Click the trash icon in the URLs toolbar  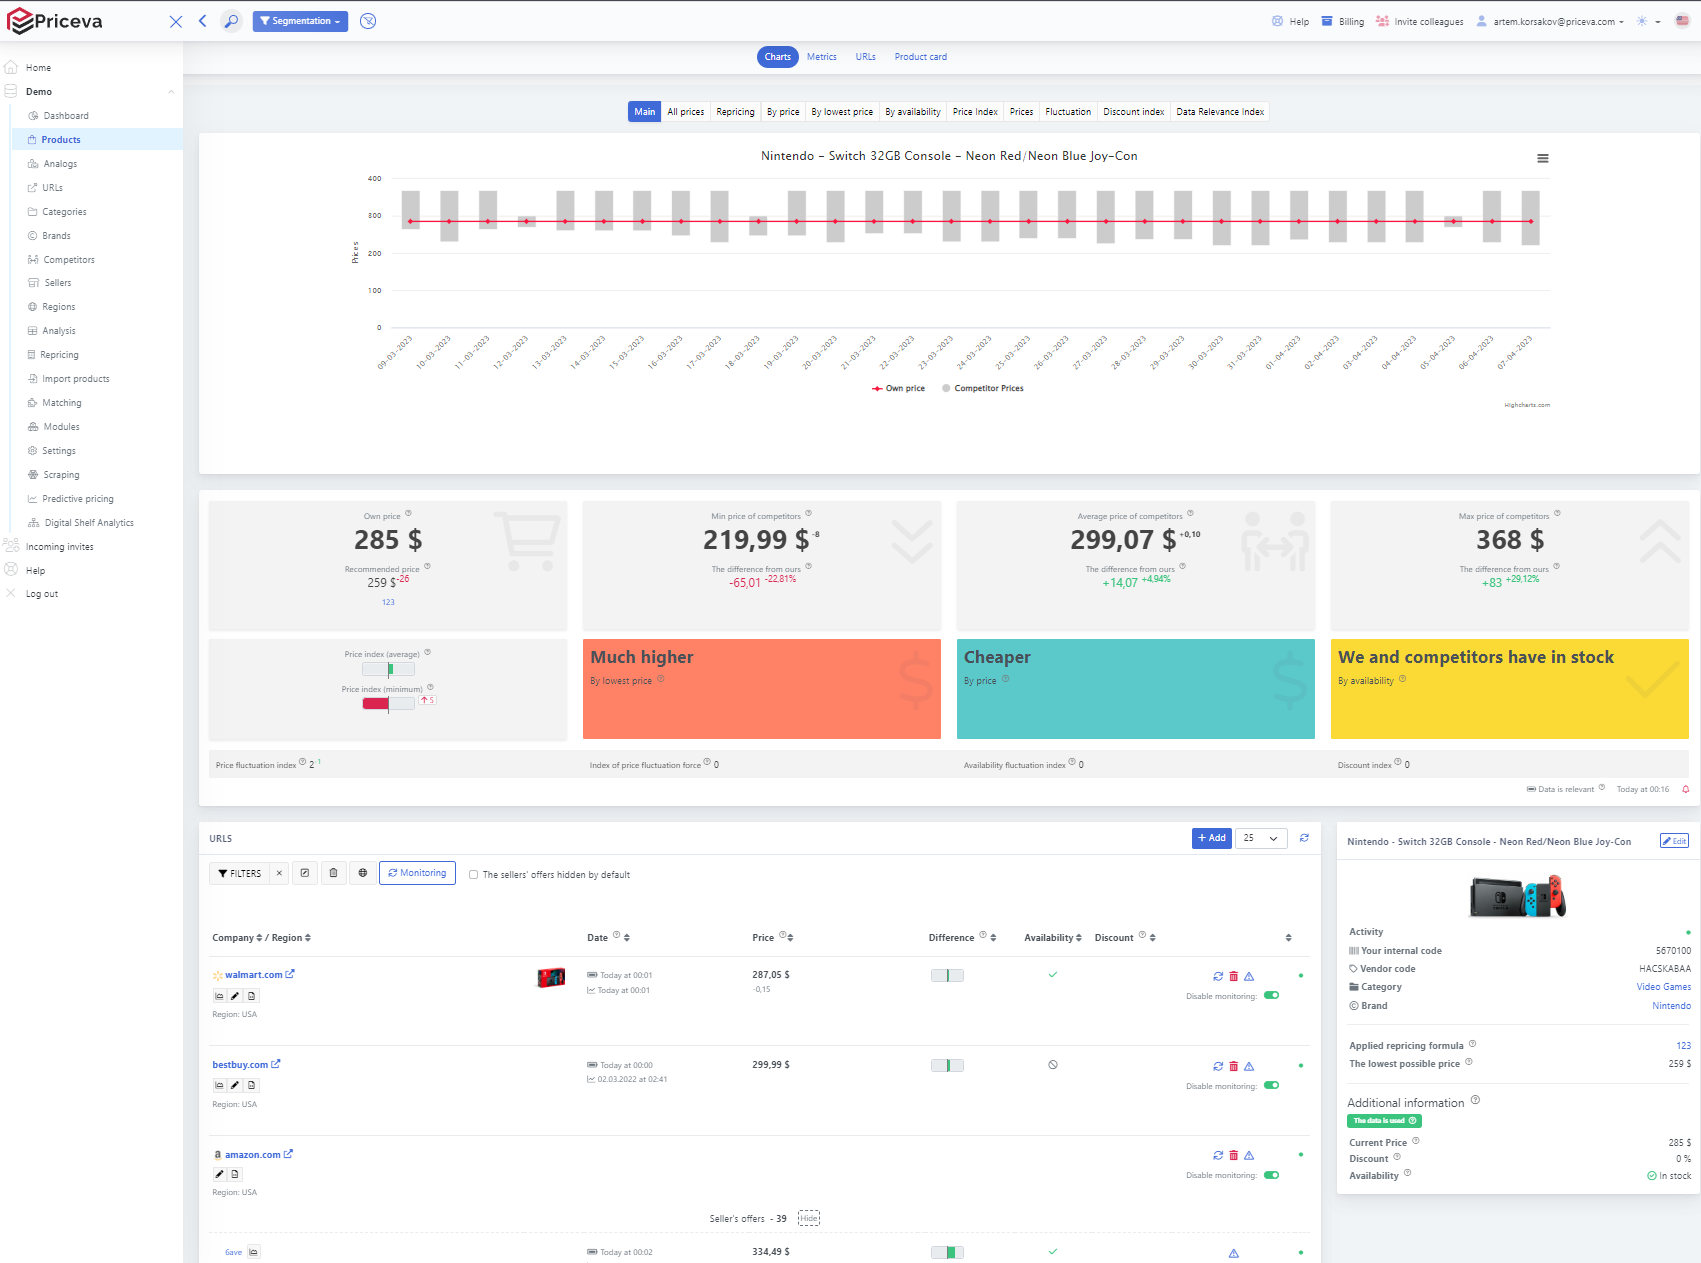333,873
